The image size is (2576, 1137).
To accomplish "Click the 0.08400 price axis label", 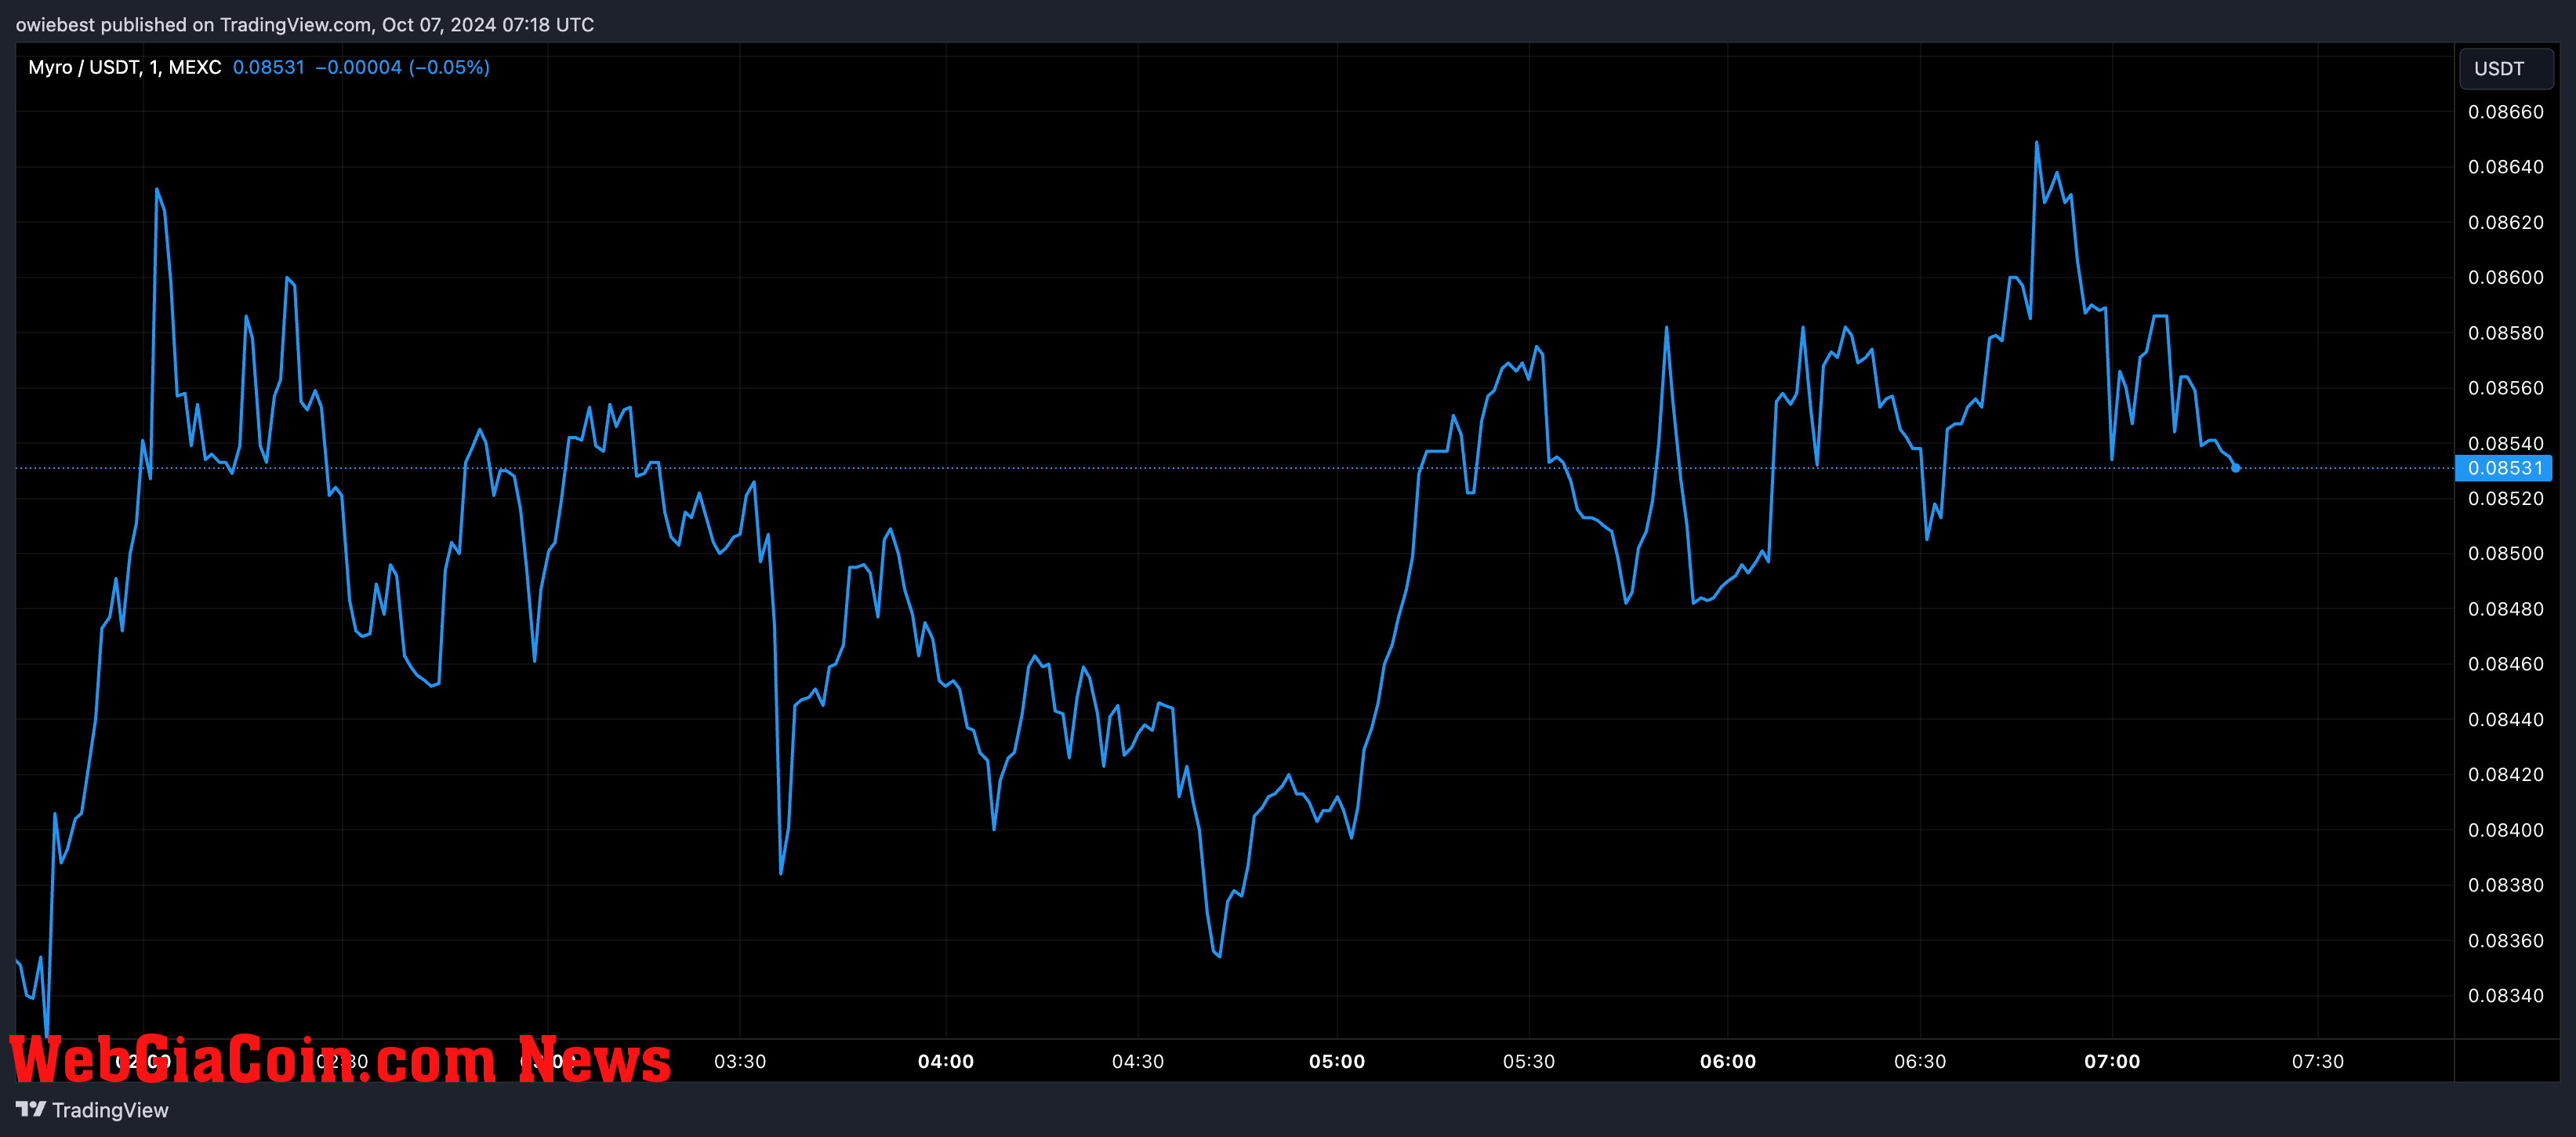I will pyautogui.click(x=2505, y=830).
